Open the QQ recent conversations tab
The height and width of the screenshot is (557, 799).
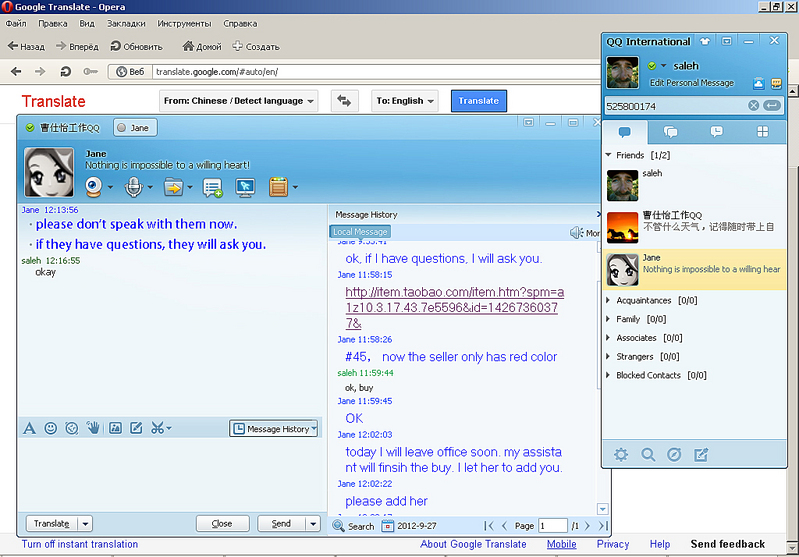716,132
